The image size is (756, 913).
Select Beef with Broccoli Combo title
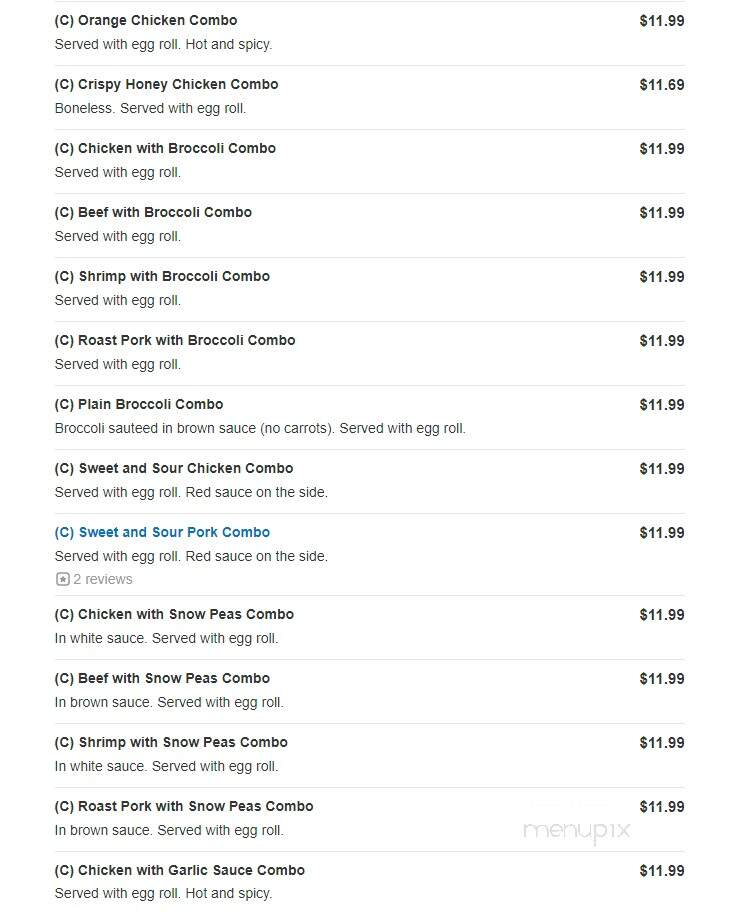pos(153,213)
